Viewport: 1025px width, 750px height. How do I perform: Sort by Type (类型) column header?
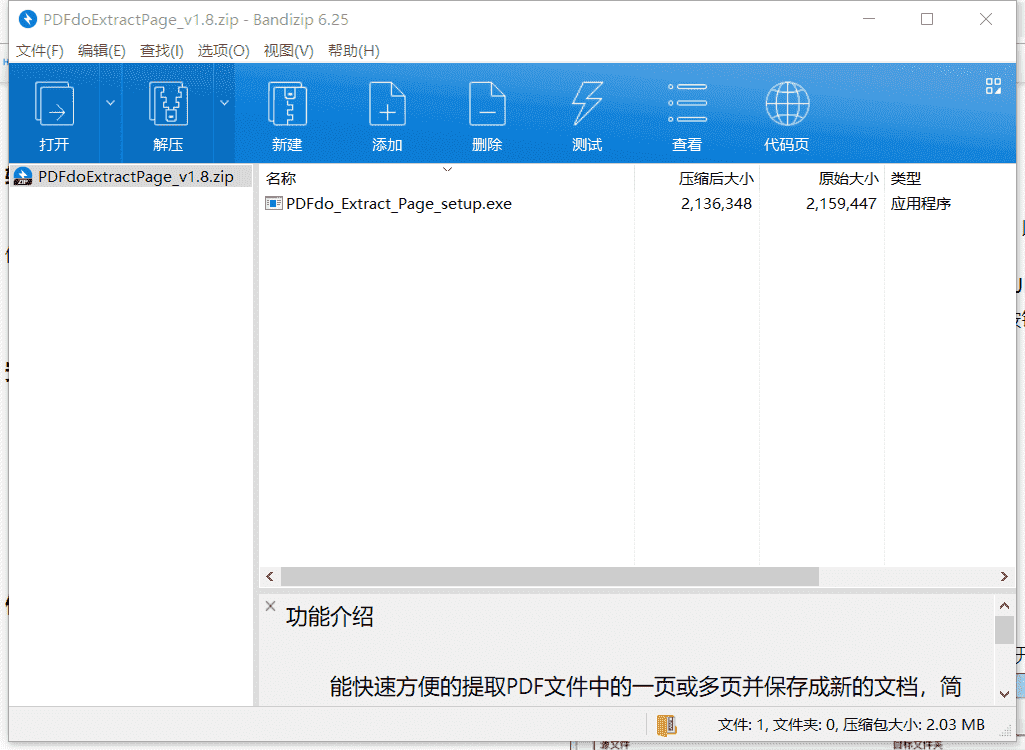coord(905,179)
